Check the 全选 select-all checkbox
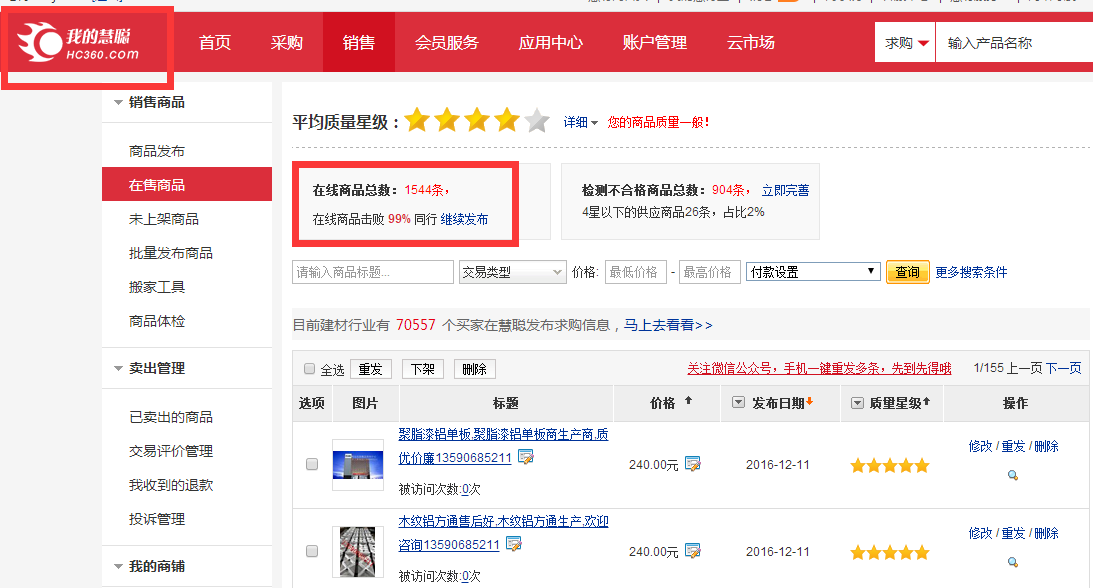 tap(309, 368)
